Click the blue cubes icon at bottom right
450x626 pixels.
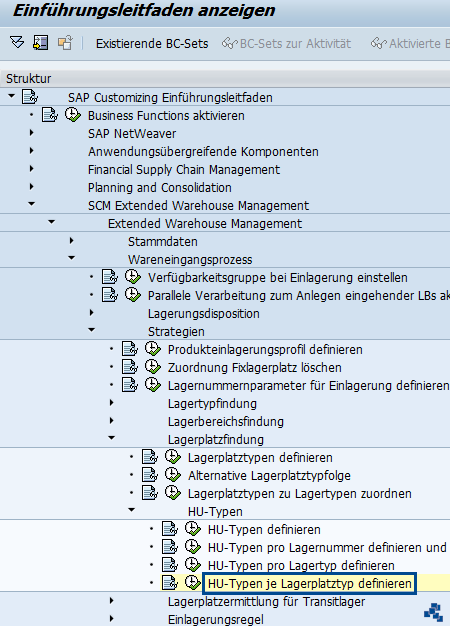(433, 612)
